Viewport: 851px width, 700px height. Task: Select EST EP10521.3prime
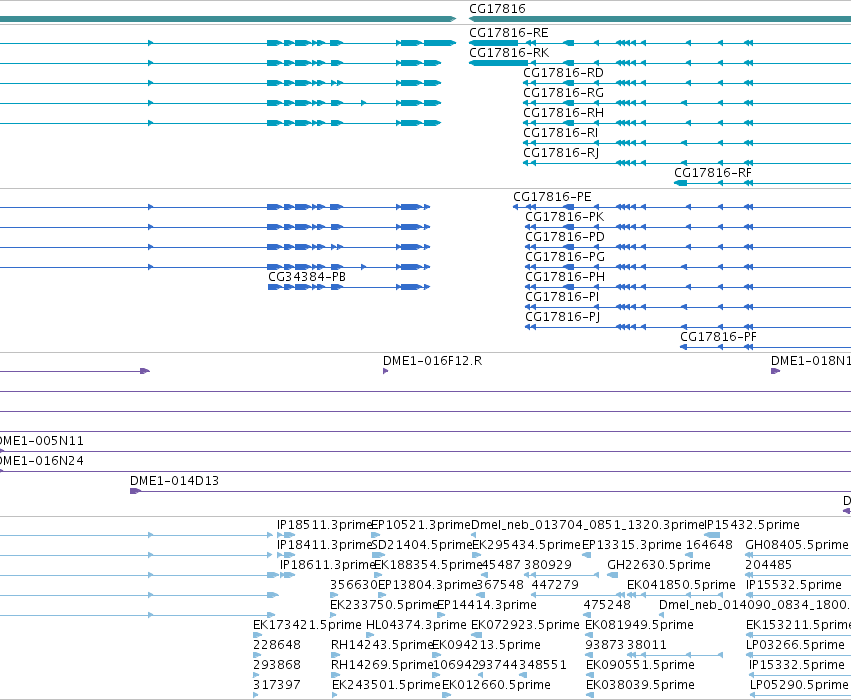(x=421, y=525)
